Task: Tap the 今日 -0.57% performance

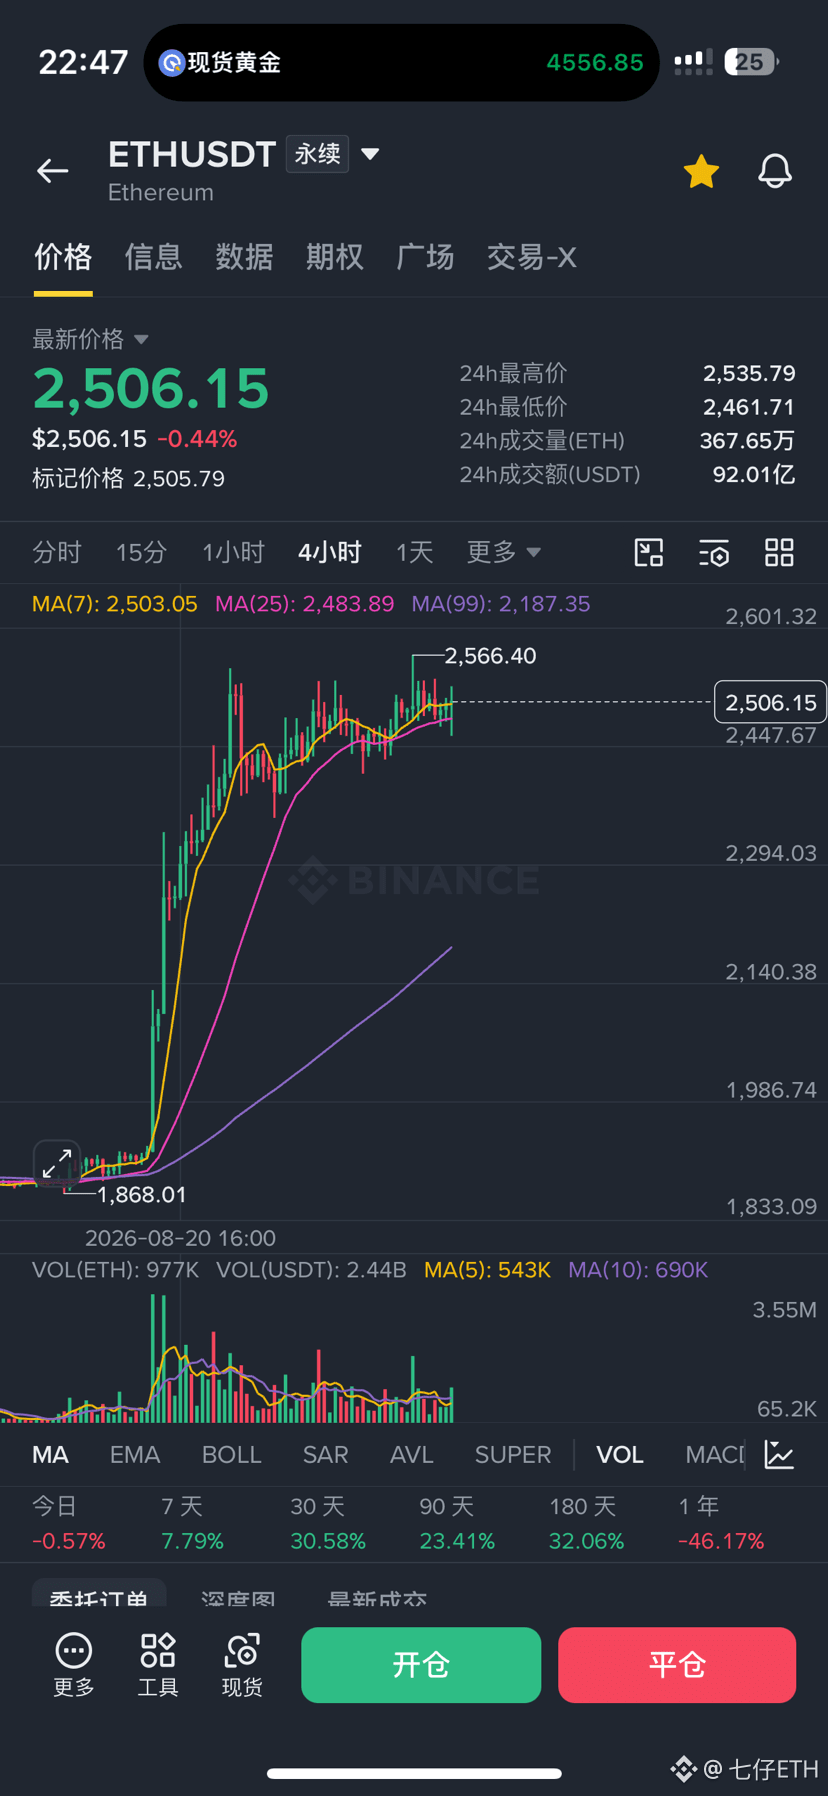Action: coord(68,1523)
